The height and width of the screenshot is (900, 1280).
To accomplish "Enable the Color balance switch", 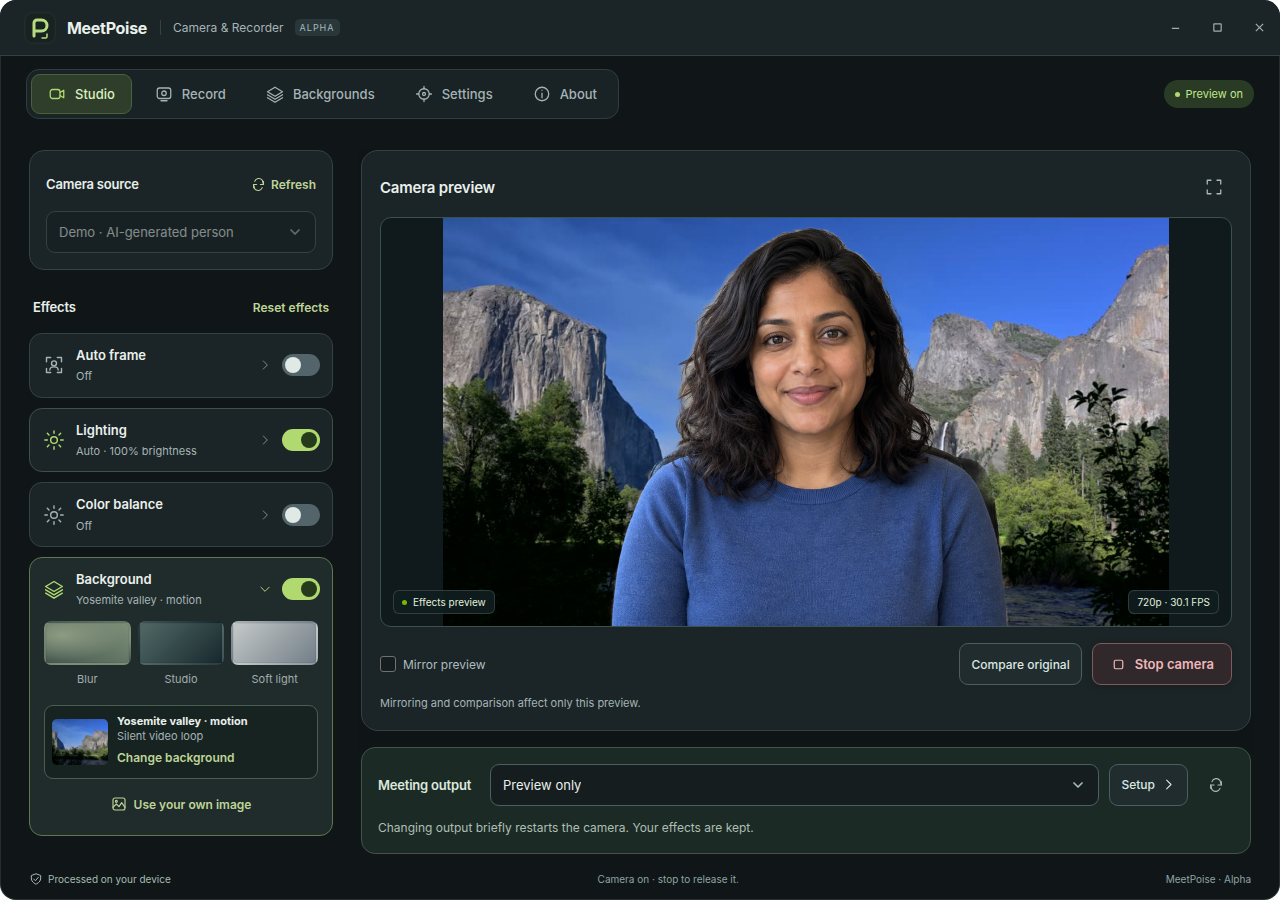I will coord(301,515).
